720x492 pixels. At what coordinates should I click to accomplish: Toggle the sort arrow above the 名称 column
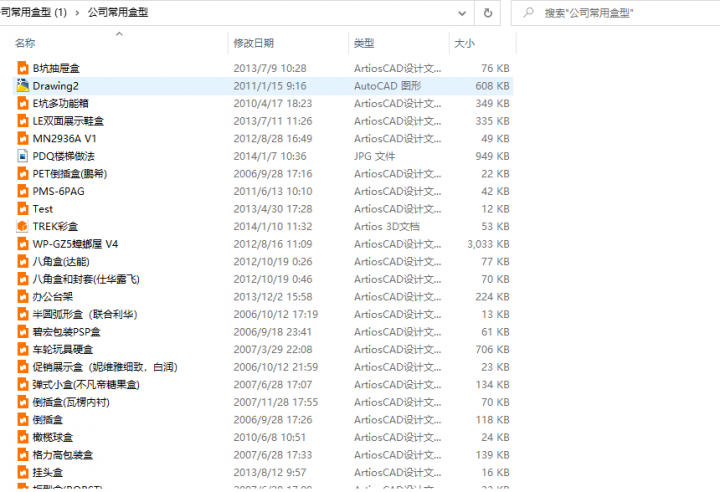click(119, 34)
